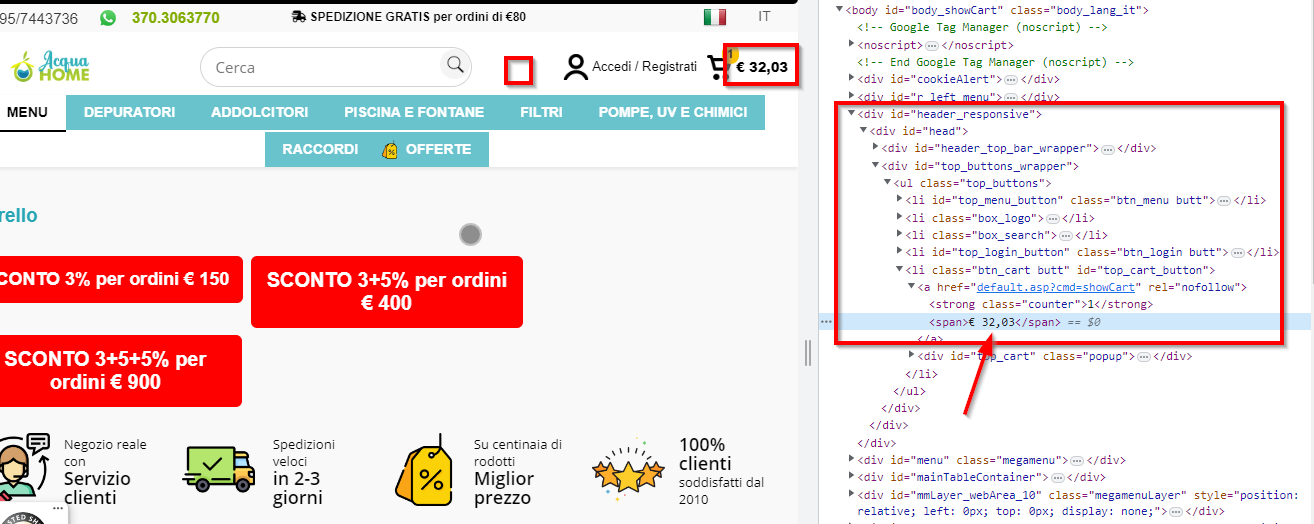Click the Miglior prezzo text
Screen dimensions: 1314x524
[504, 488]
